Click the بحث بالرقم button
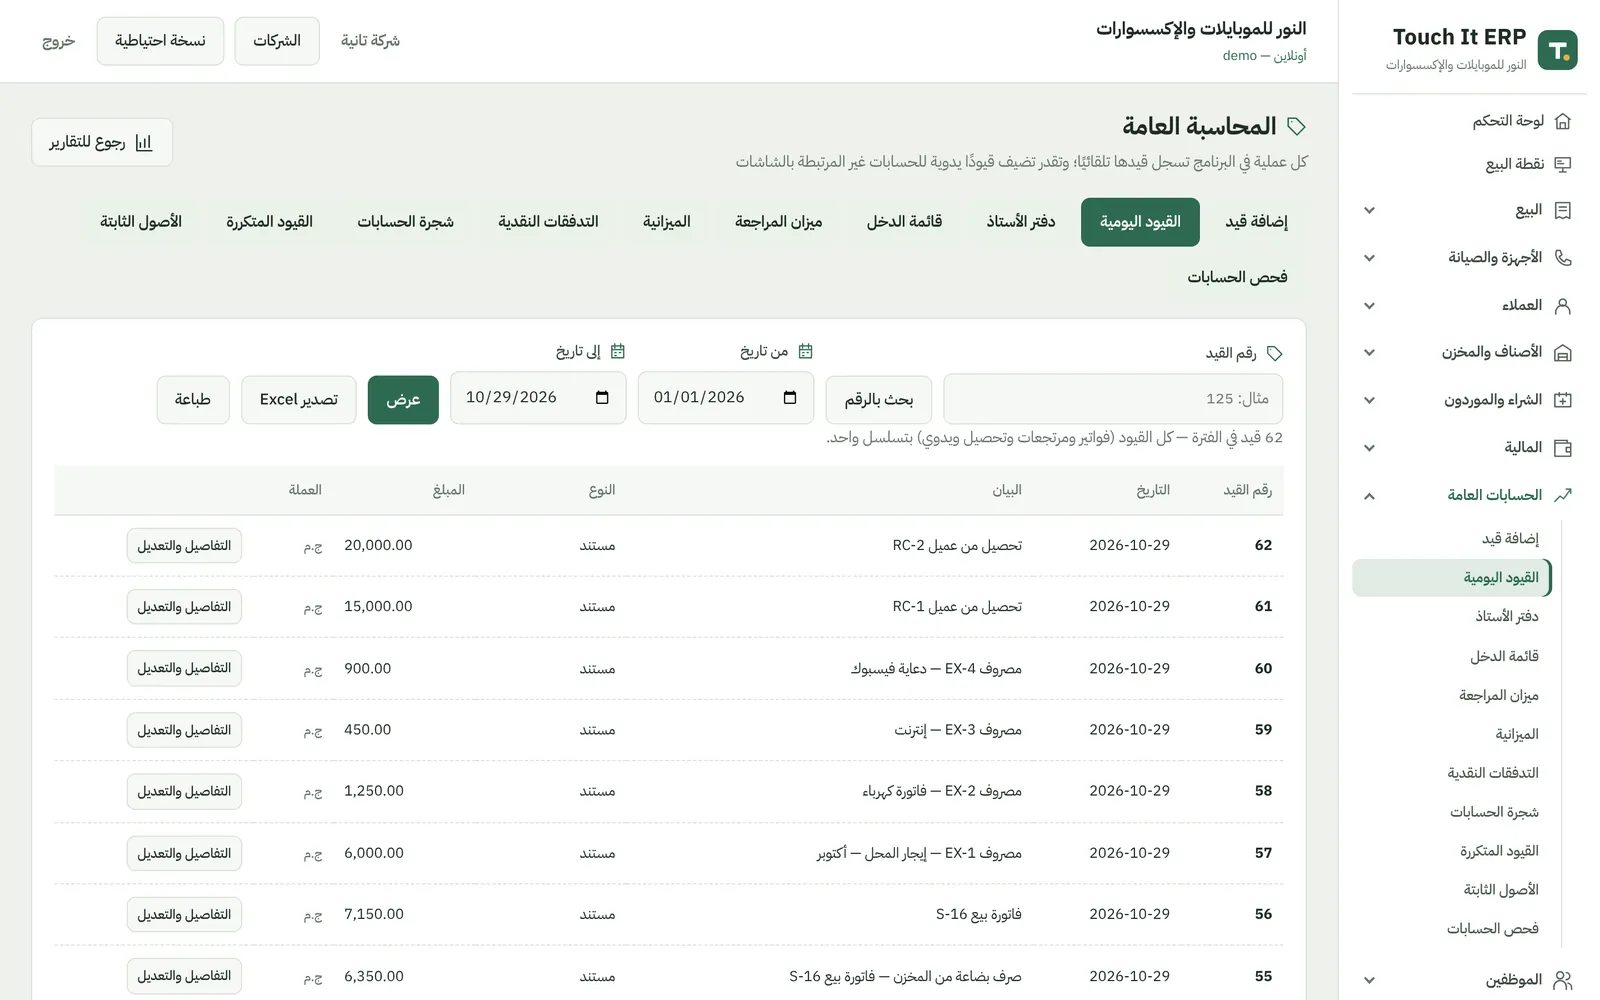 (878, 400)
